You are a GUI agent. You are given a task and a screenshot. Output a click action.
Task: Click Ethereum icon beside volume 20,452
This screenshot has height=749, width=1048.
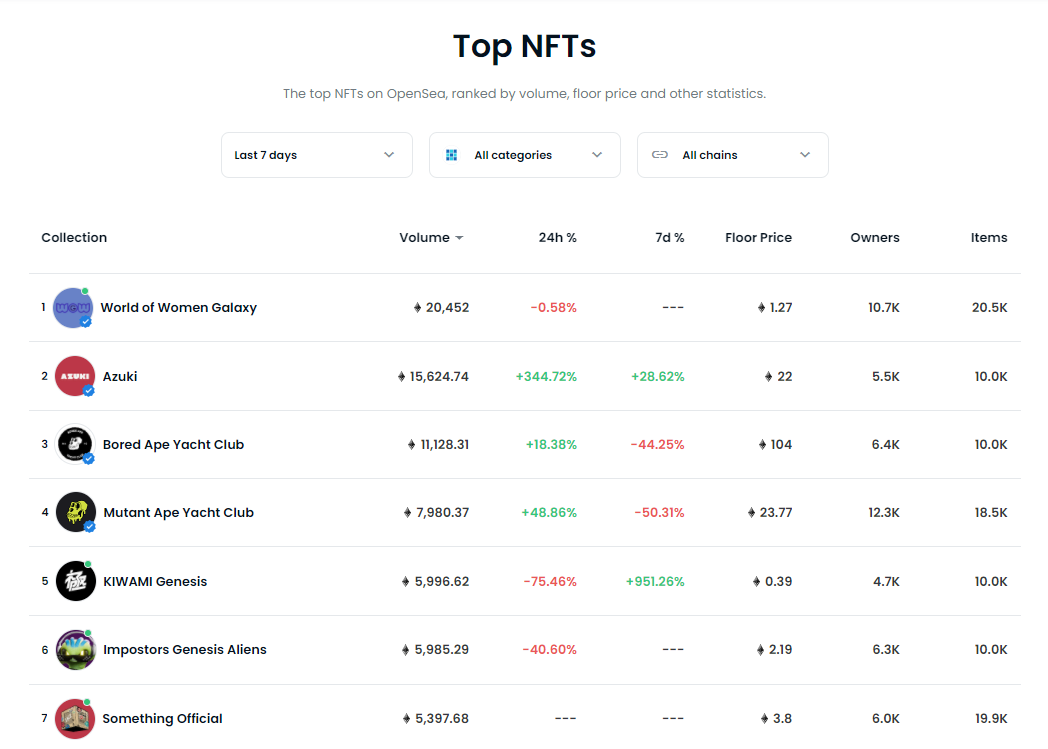(418, 308)
